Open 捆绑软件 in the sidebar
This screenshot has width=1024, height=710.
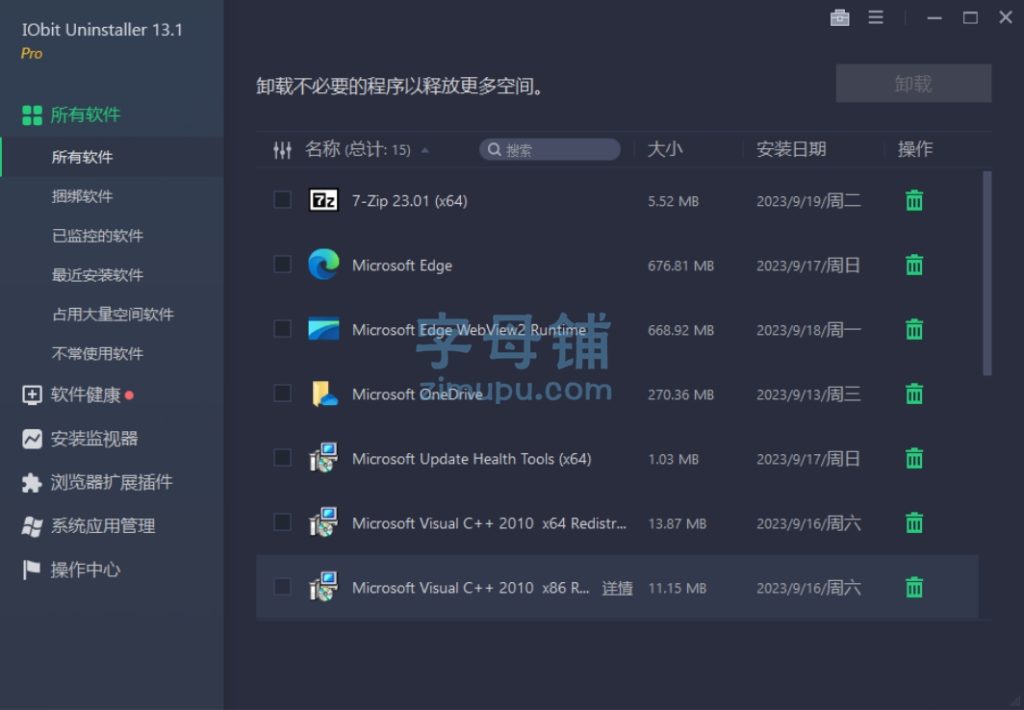(x=82, y=196)
